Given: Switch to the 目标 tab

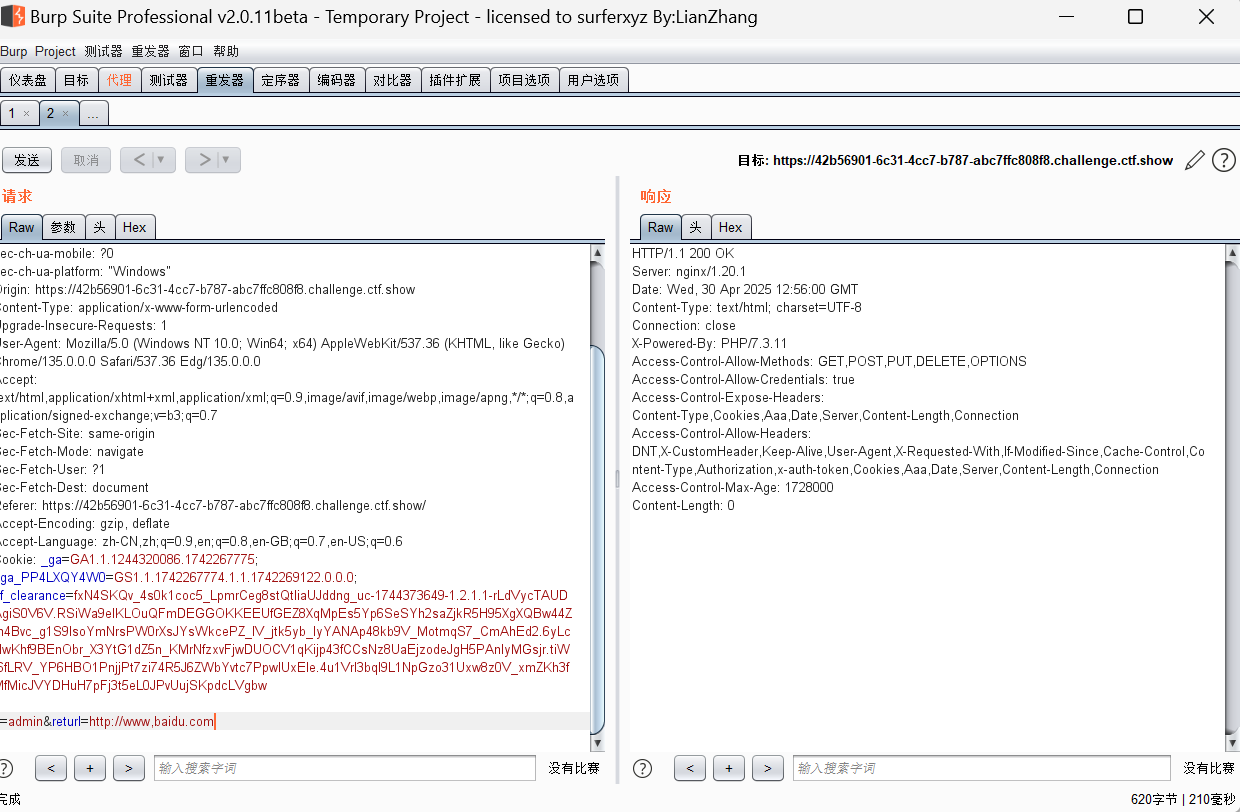Looking at the screenshot, I should (76, 80).
